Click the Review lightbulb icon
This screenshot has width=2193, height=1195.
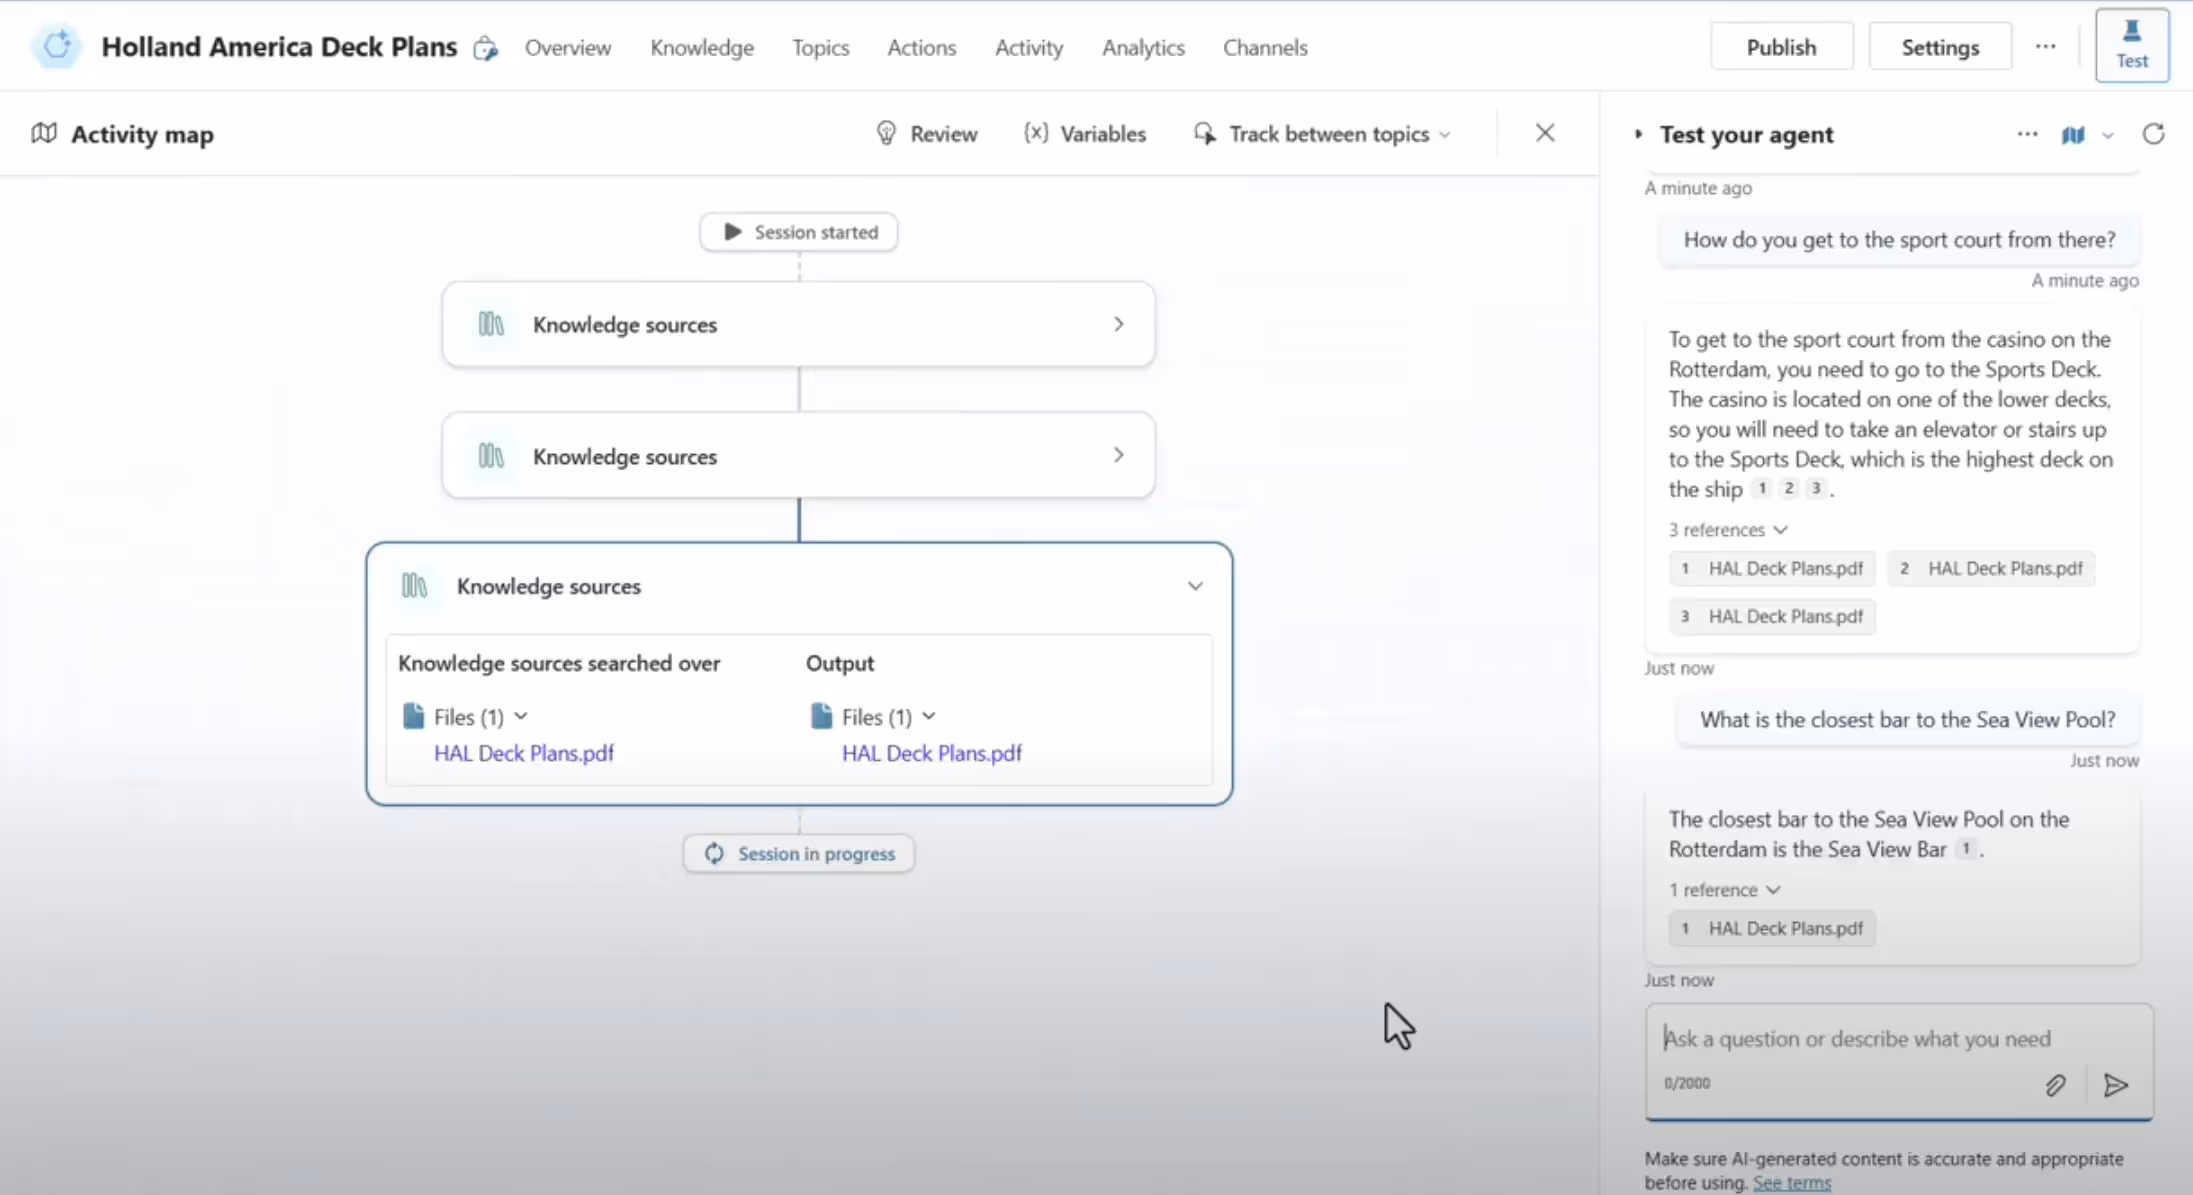click(886, 133)
